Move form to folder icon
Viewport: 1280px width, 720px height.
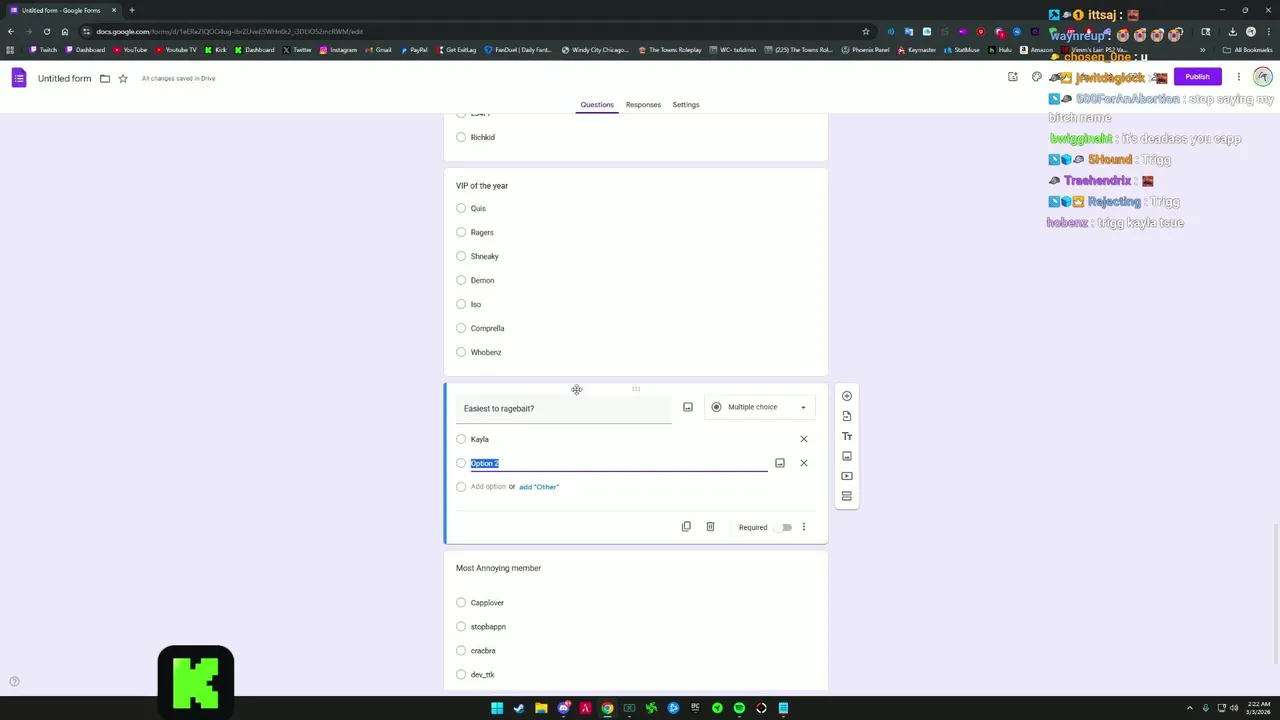click(105, 78)
